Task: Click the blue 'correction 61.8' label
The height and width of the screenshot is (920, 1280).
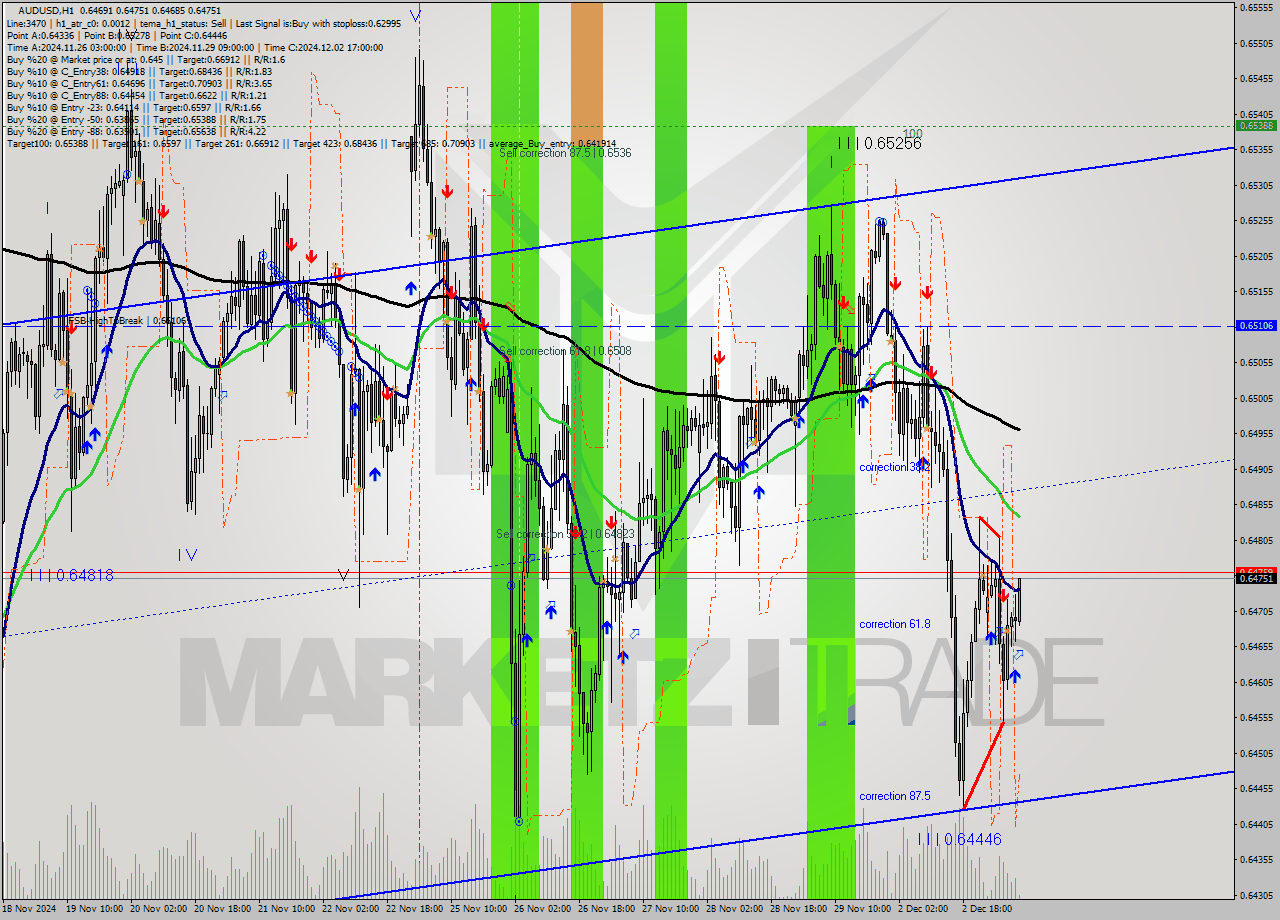Action: pos(895,624)
